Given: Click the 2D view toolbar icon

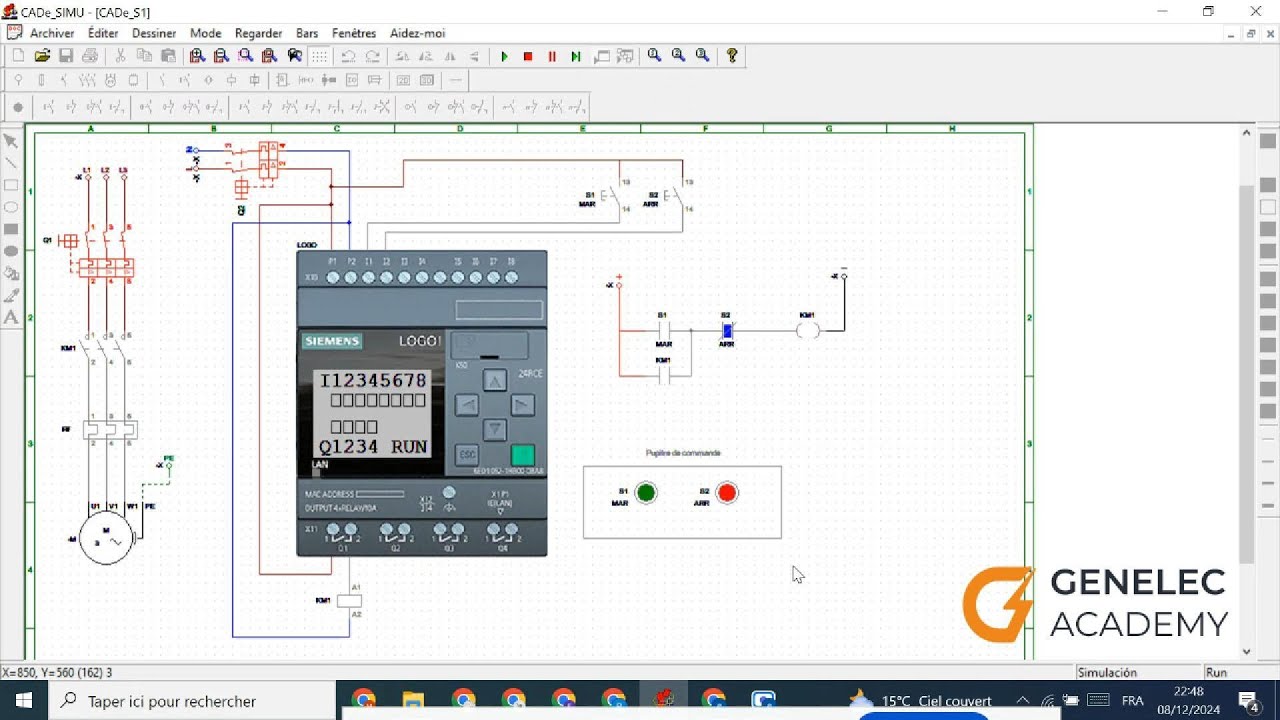Looking at the screenshot, I should (x=403, y=80).
